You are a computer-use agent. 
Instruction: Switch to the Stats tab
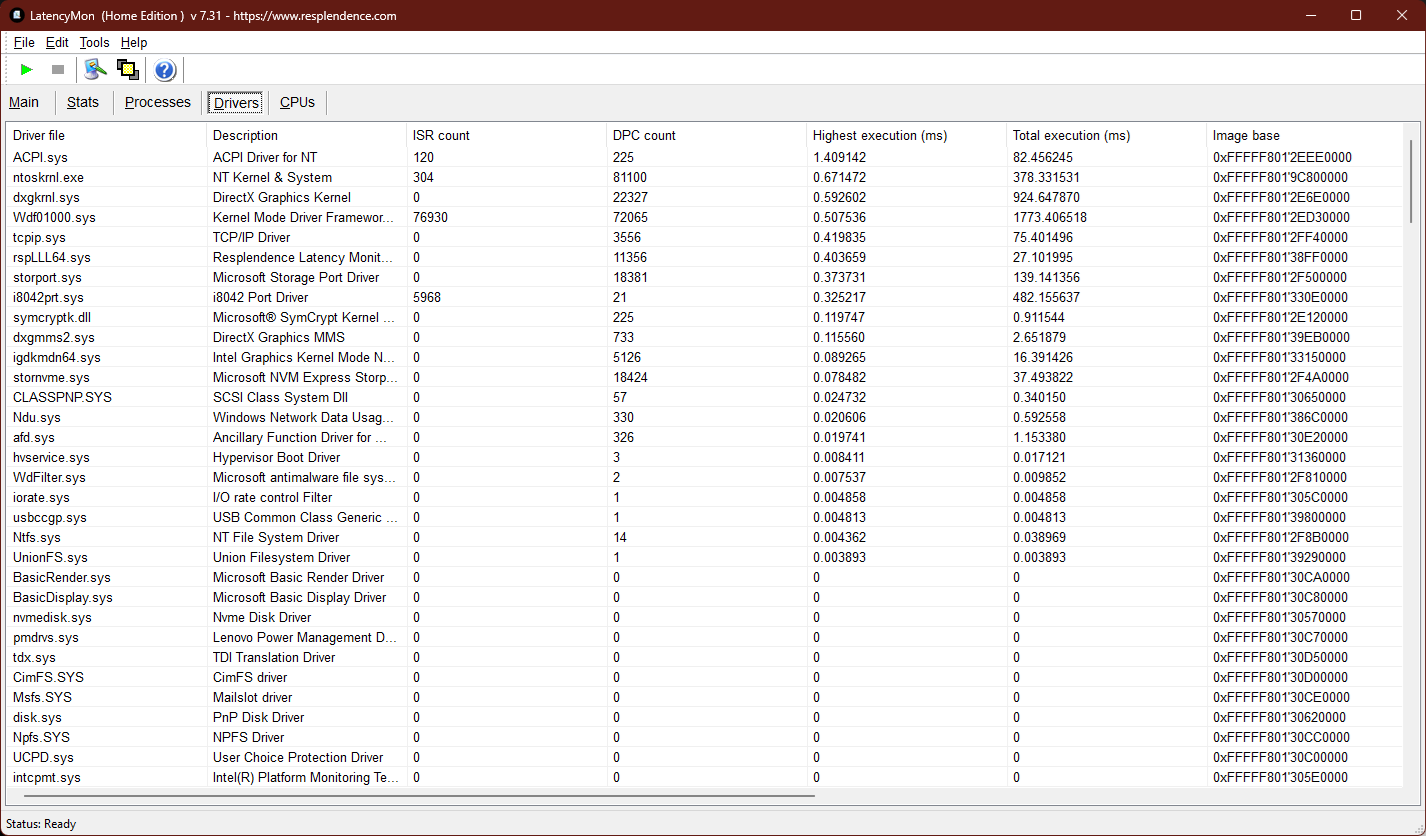[83, 102]
